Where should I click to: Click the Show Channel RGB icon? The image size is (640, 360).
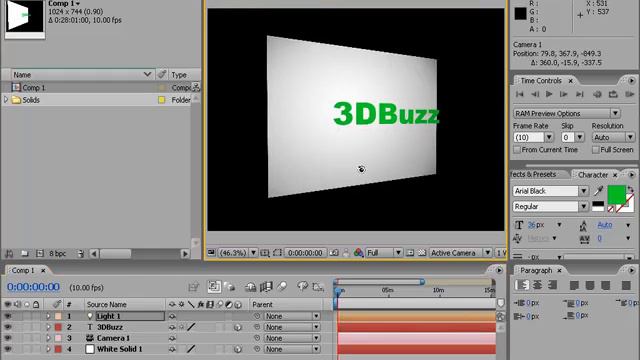(x=358, y=253)
